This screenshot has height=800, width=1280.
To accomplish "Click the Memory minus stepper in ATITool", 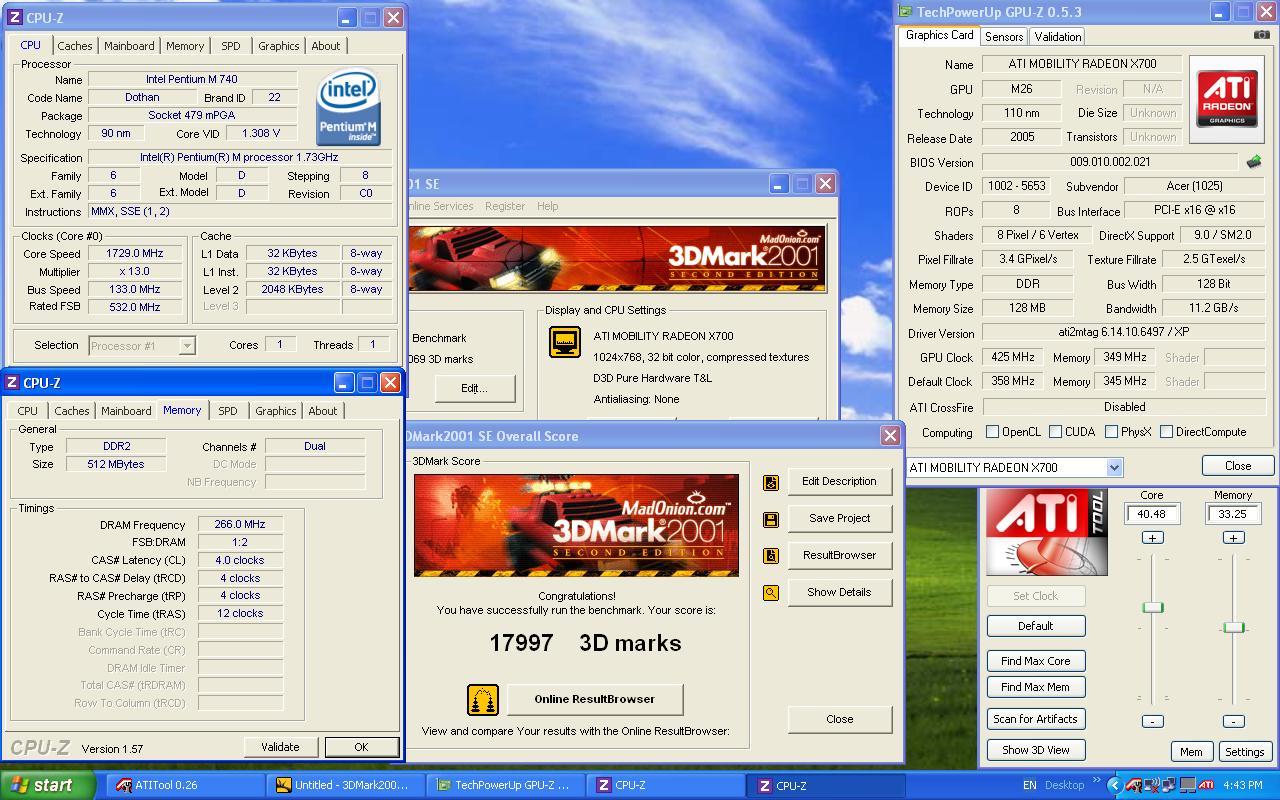I will (1233, 721).
